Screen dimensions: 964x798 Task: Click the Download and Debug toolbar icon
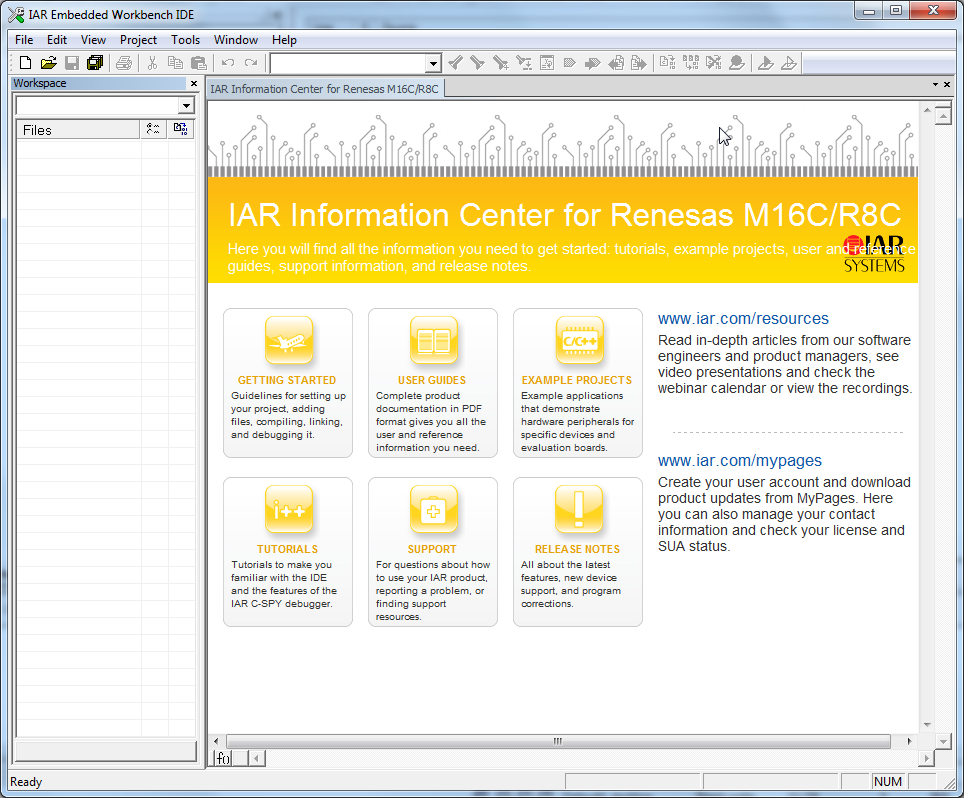[x=765, y=63]
